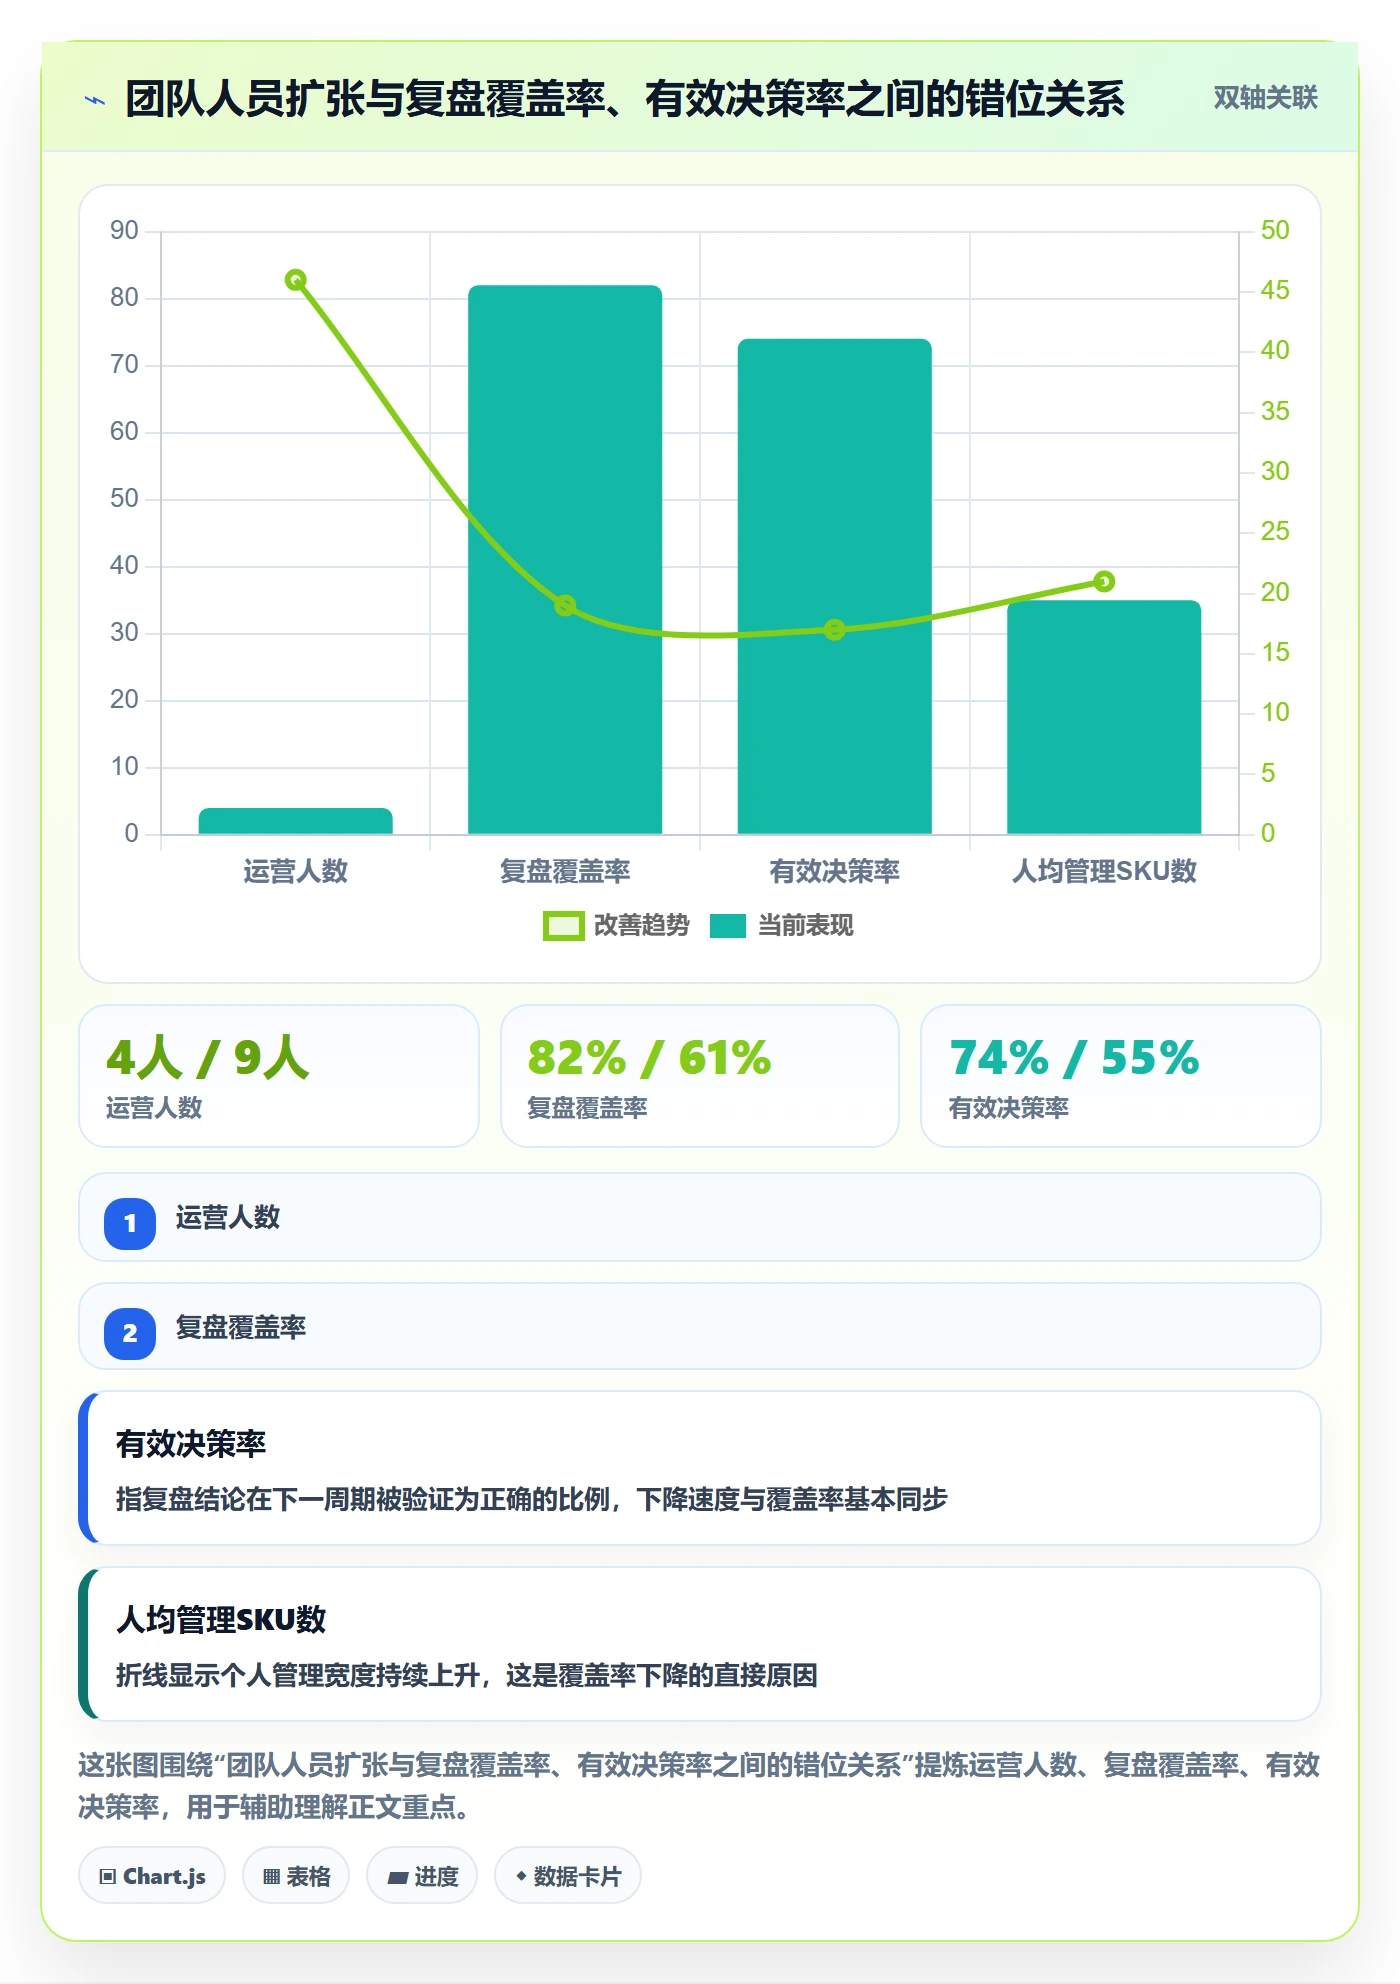Click the 有效决策率 bar in the chart

[835, 586]
